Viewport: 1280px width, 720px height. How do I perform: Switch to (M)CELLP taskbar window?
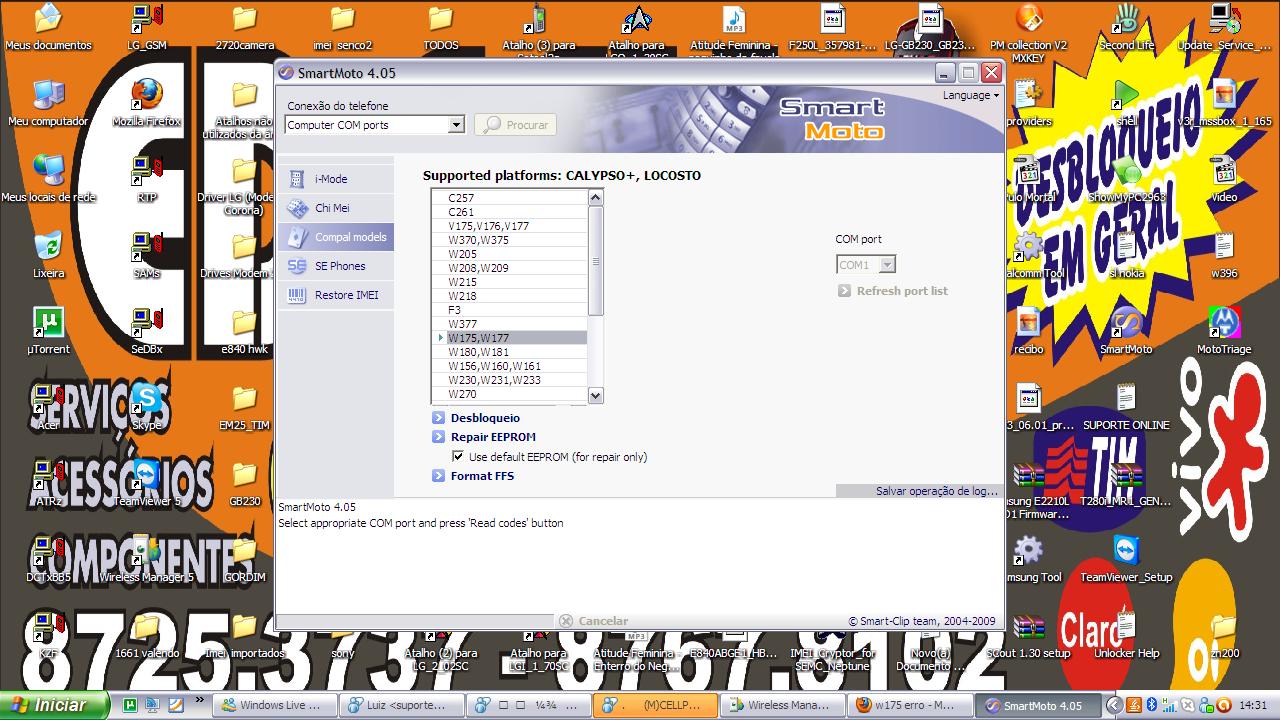[655, 705]
